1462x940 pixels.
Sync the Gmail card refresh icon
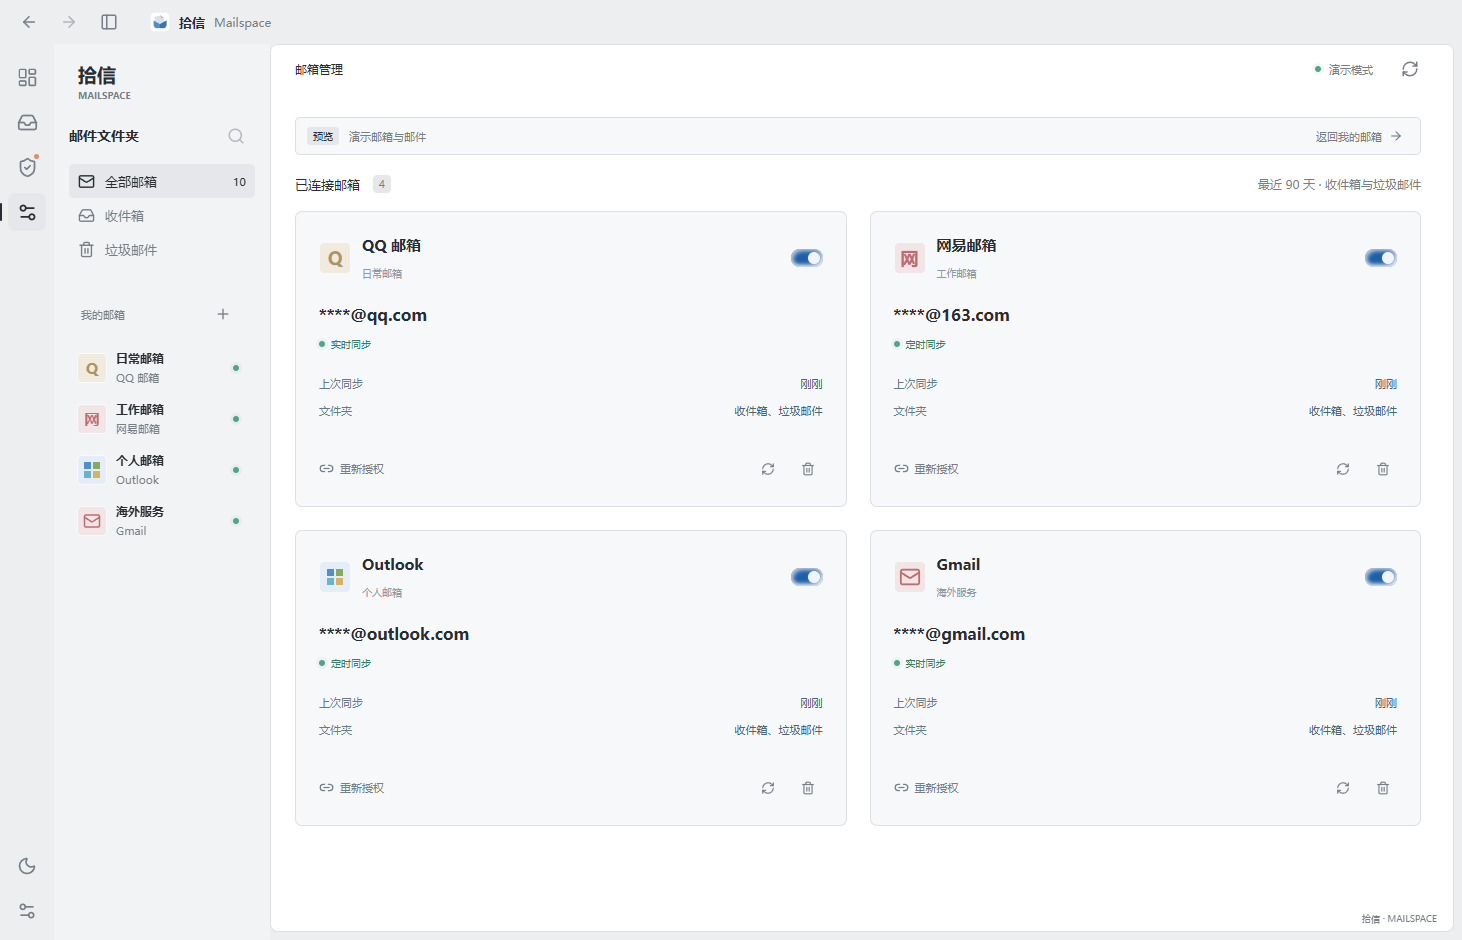[1343, 788]
